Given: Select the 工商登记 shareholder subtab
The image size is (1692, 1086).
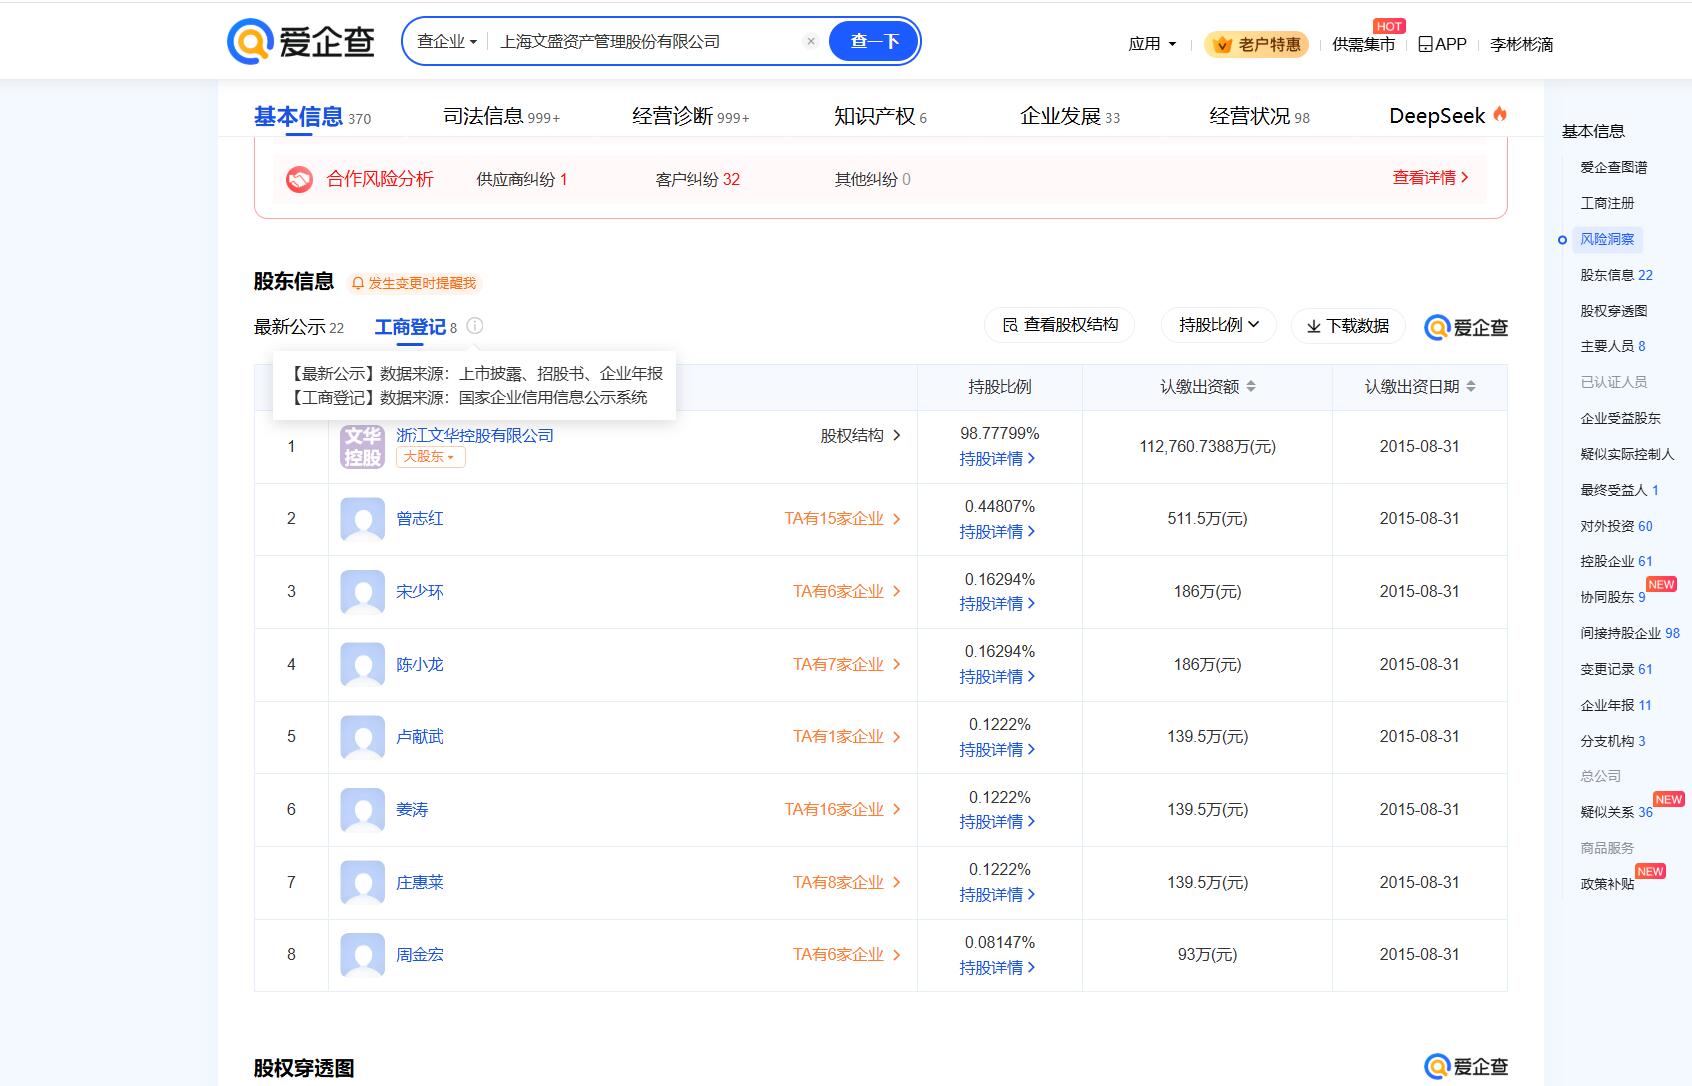Looking at the screenshot, I should (x=415, y=327).
